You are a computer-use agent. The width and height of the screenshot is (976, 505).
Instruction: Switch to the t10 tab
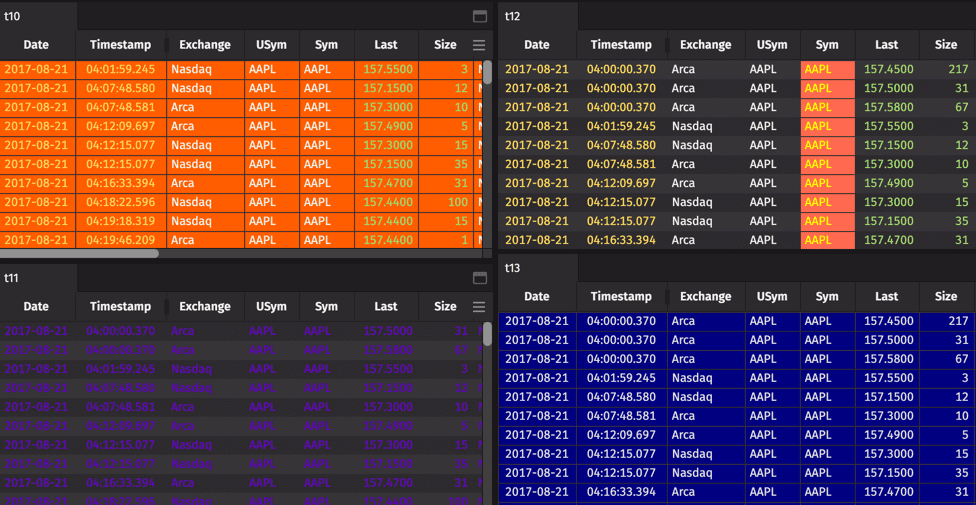[13, 16]
